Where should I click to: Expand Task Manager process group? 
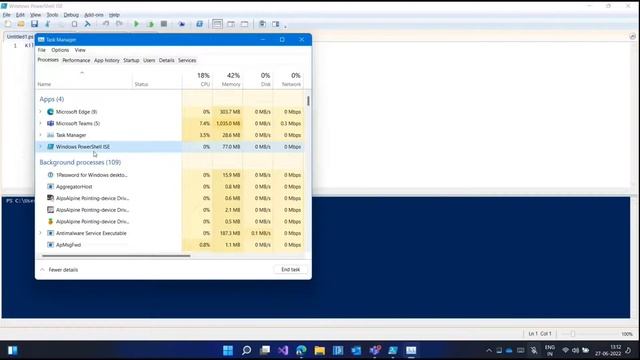point(40,135)
